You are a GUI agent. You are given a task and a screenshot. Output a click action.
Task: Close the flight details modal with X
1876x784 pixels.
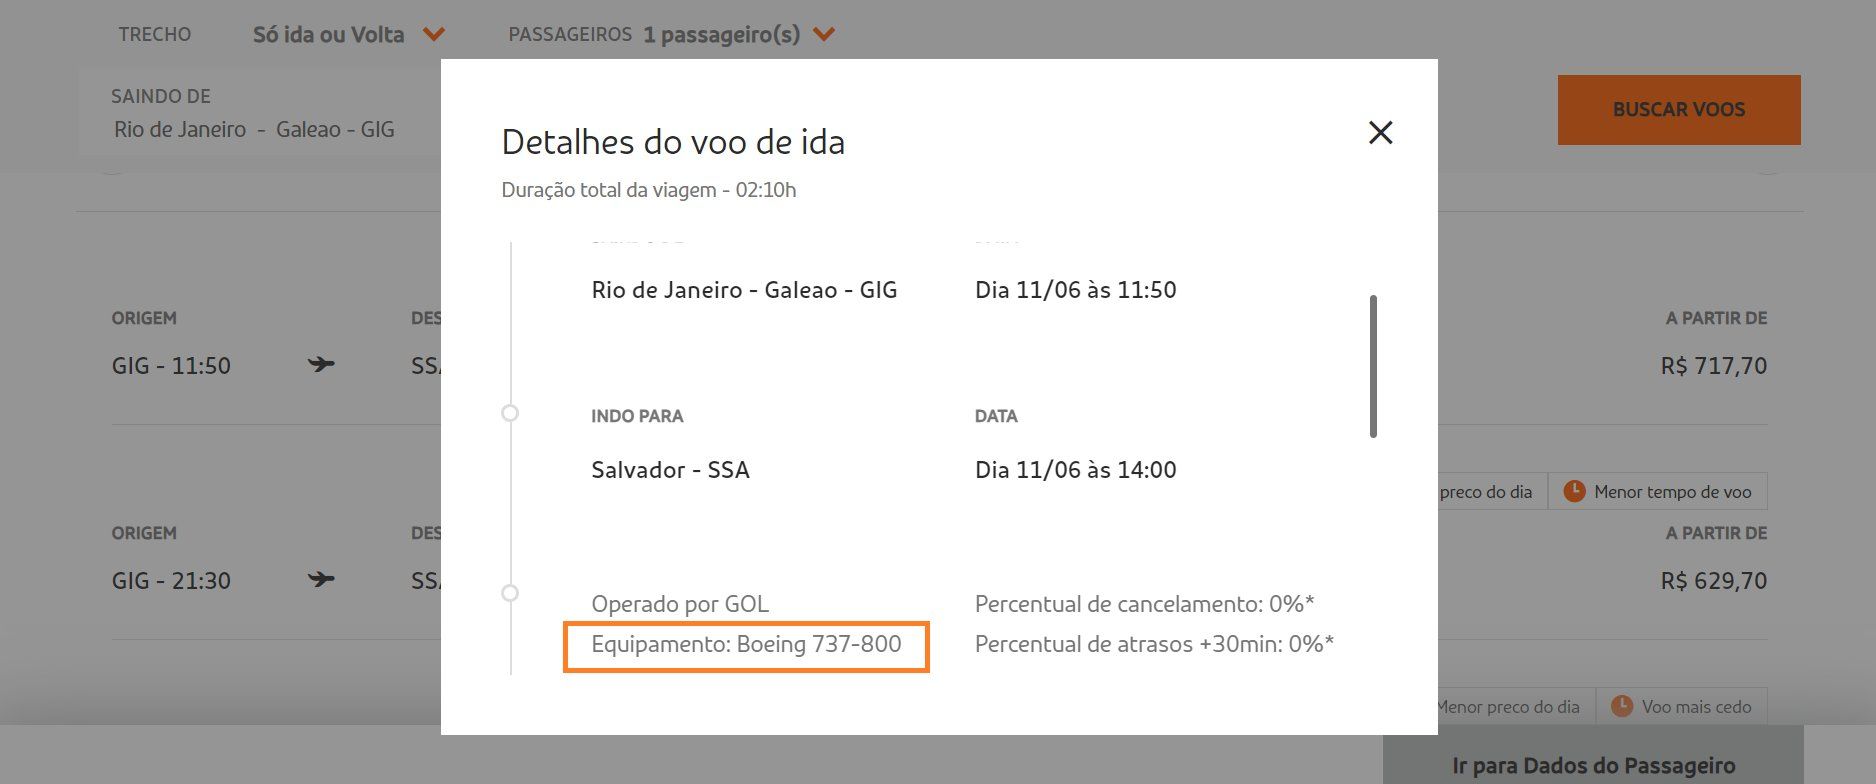tap(1380, 132)
